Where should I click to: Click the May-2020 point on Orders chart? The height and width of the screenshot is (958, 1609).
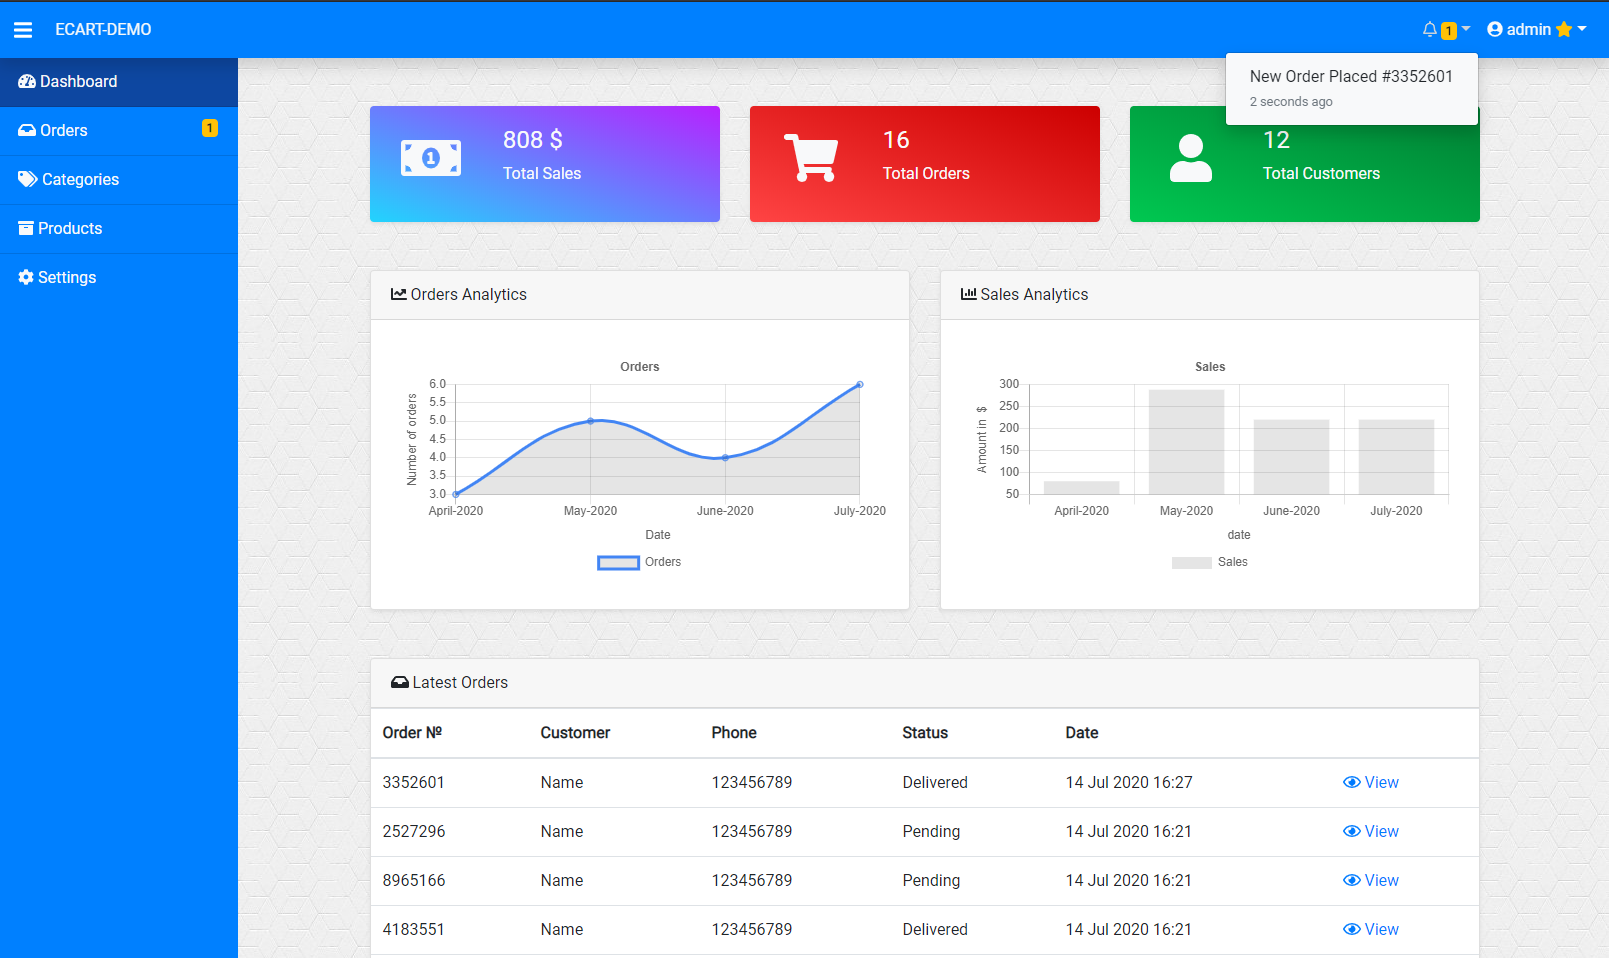click(590, 421)
